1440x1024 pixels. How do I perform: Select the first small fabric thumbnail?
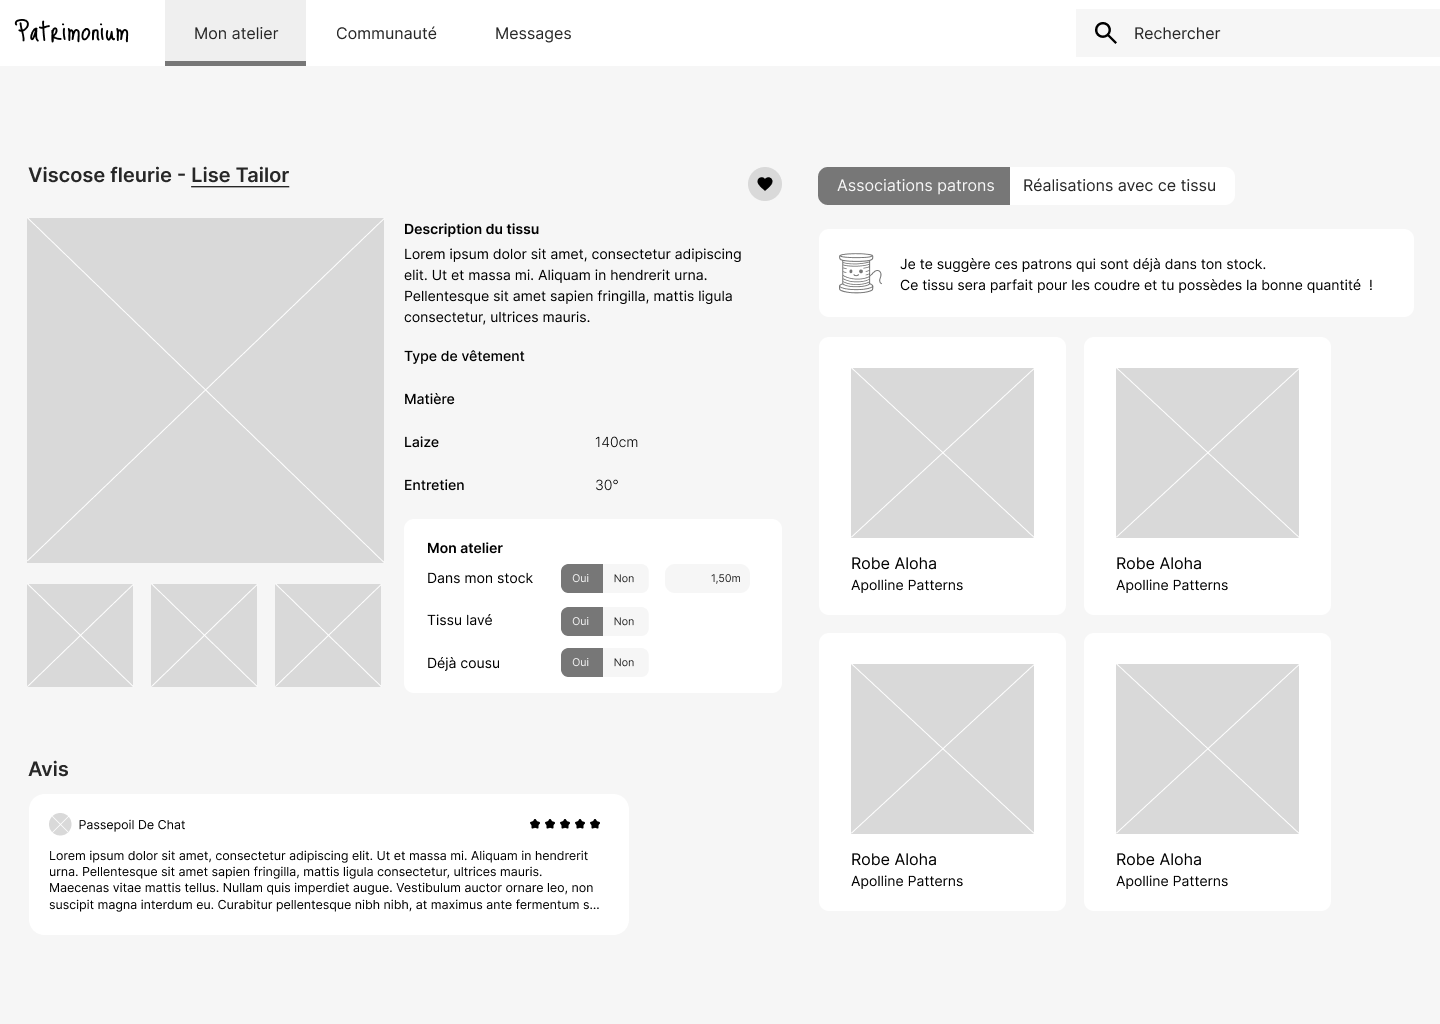pyautogui.click(x=80, y=635)
